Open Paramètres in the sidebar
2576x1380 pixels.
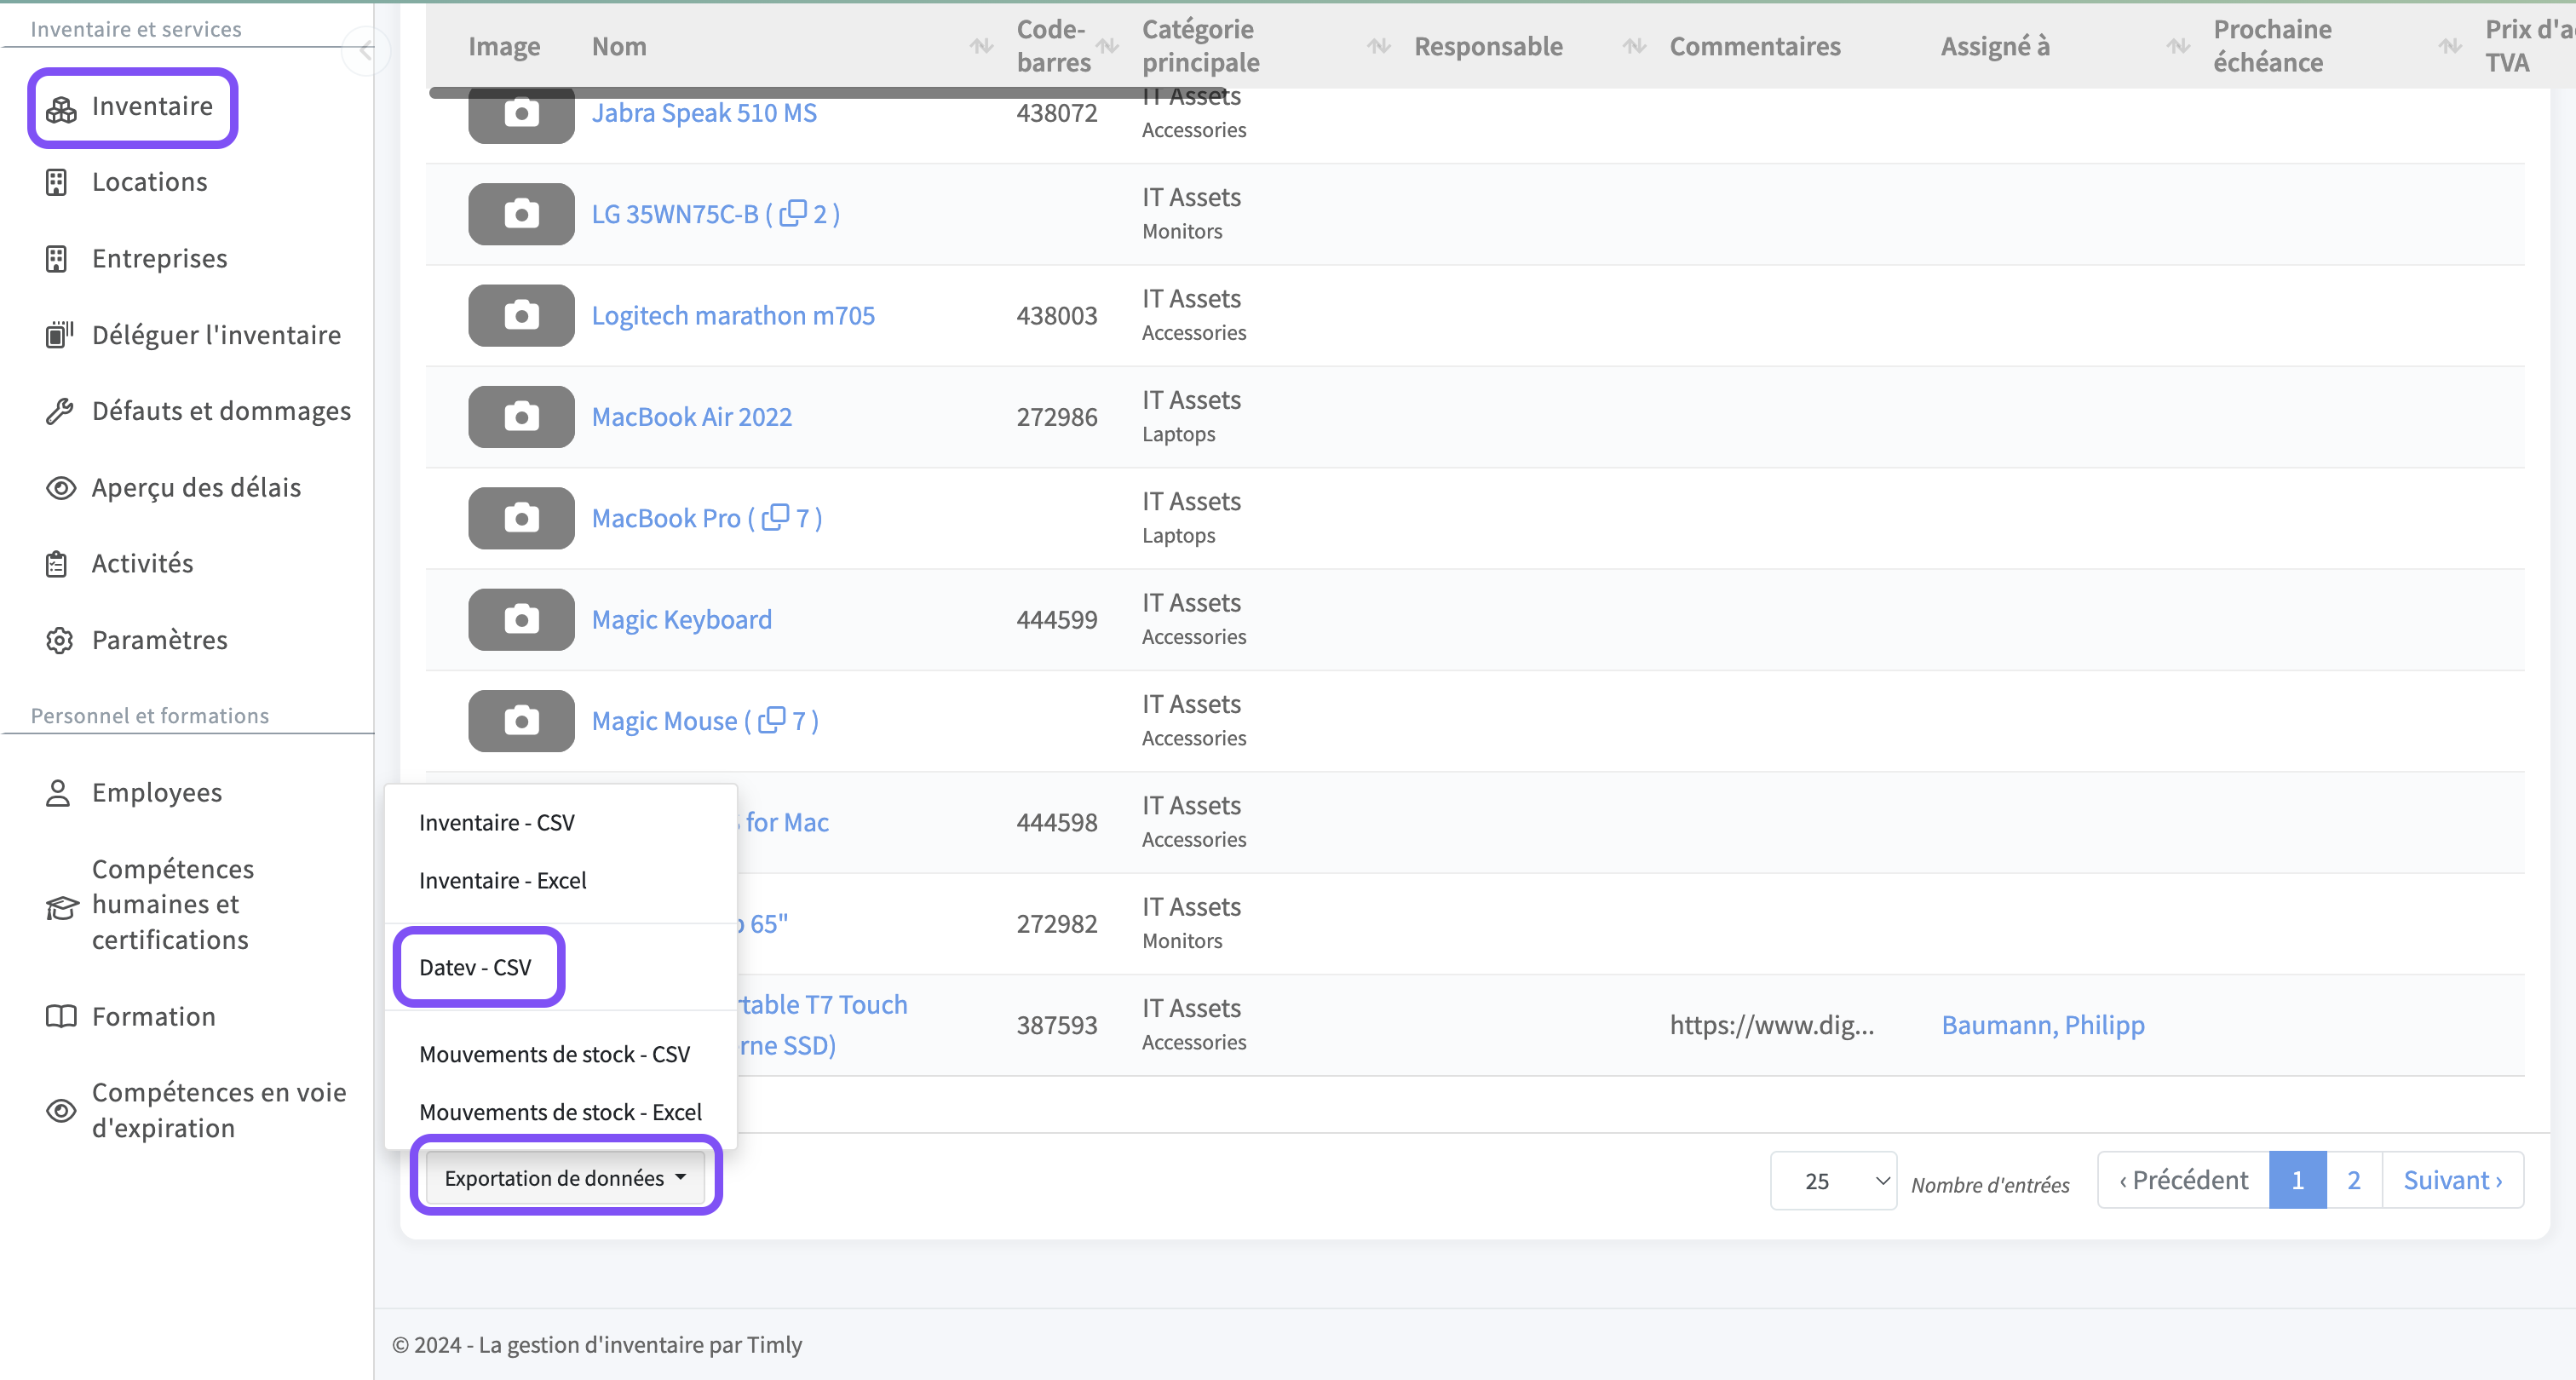click(159, 640)
